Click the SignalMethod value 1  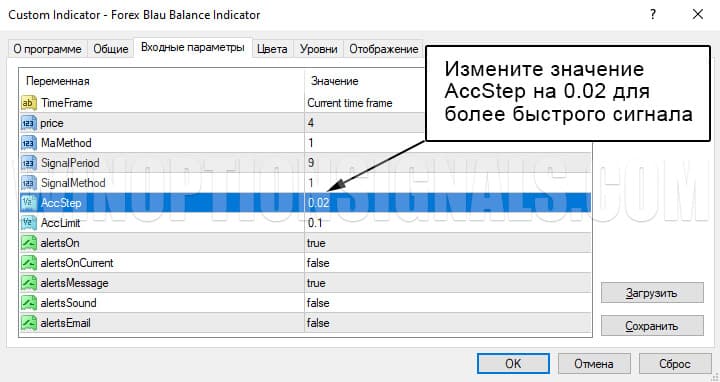pyautogui.click(x=311, y=183)
